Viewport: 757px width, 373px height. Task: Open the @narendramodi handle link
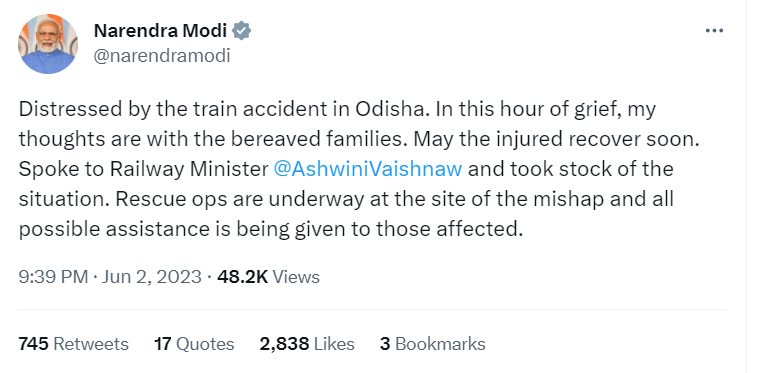162,56
